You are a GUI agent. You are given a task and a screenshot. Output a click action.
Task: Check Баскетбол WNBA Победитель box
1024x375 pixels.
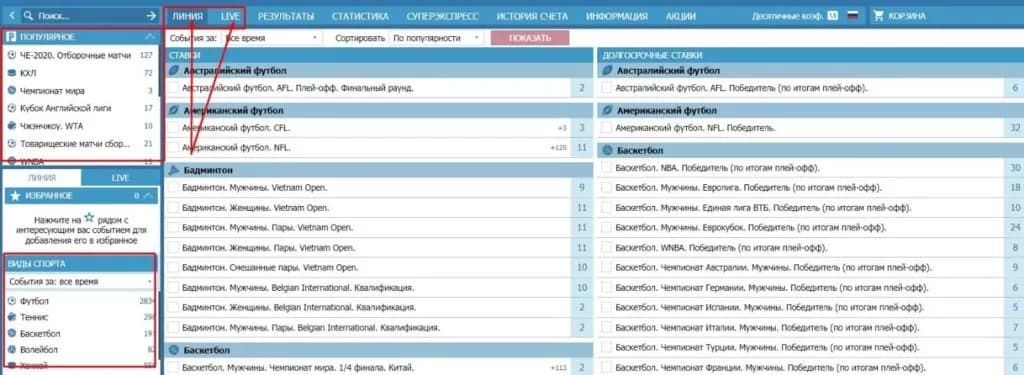607,248
